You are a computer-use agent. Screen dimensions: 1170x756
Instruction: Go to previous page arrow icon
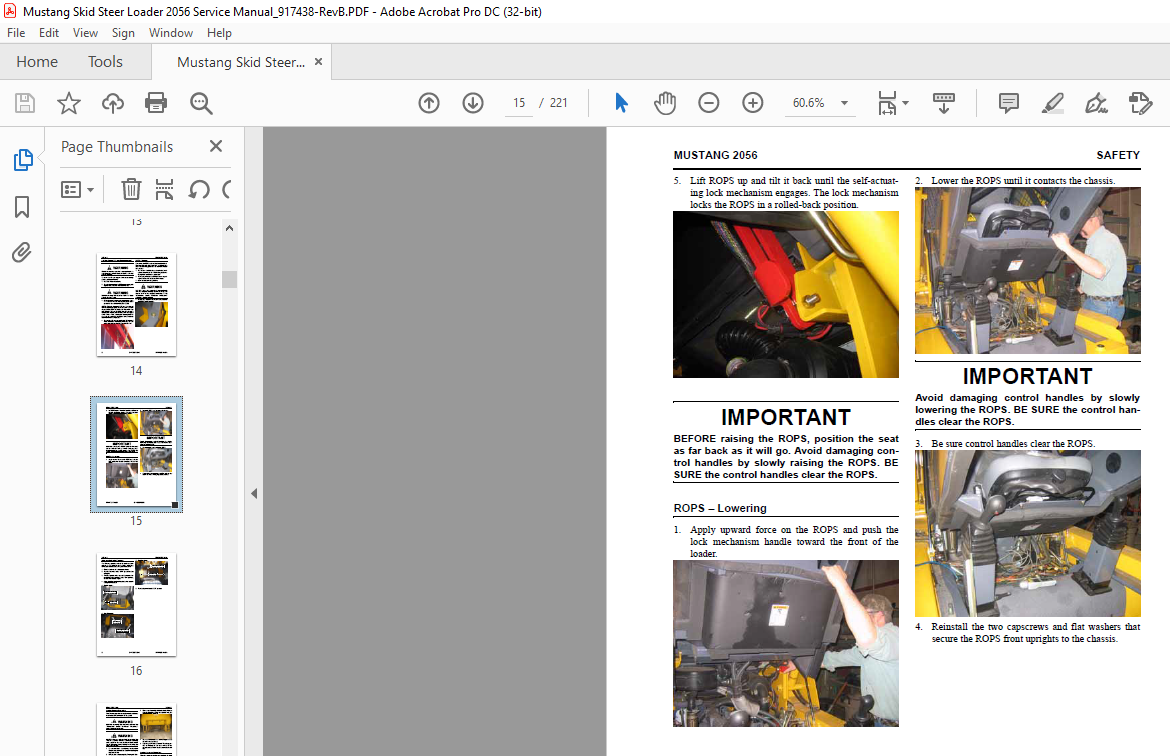click(429, 103)
